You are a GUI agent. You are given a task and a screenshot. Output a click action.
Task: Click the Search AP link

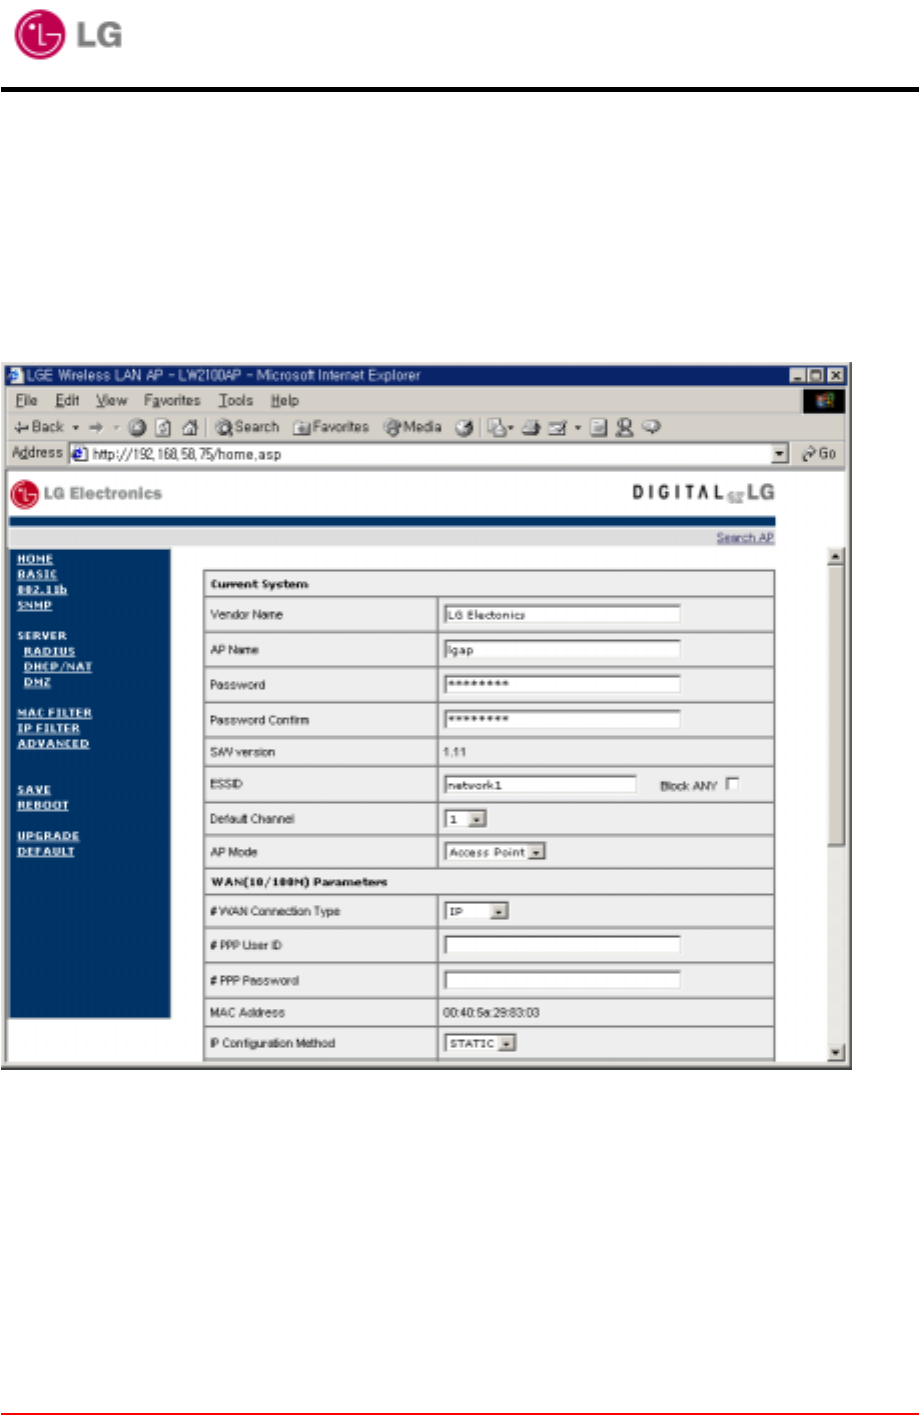(745, 537)
